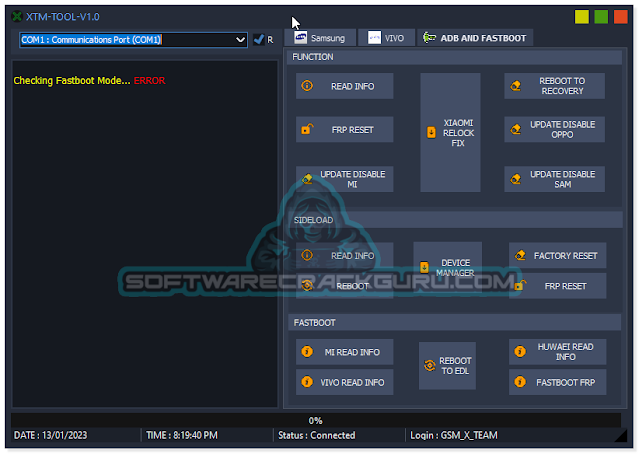The height and width of the screenshot is (454, 639).
Task: Click the red window close button
Action: click(621, 17)
